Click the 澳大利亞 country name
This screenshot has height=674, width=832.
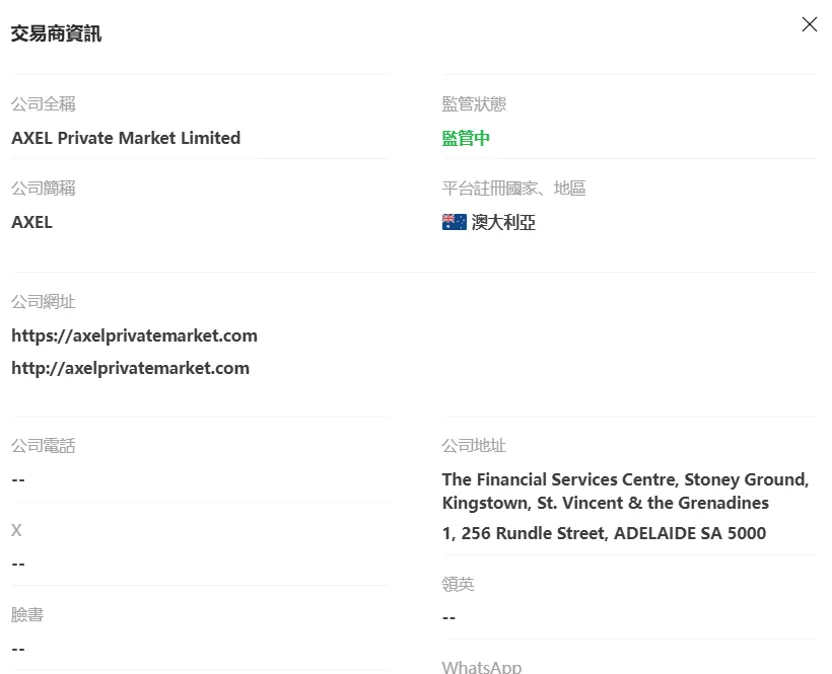[x=504, y=222]
